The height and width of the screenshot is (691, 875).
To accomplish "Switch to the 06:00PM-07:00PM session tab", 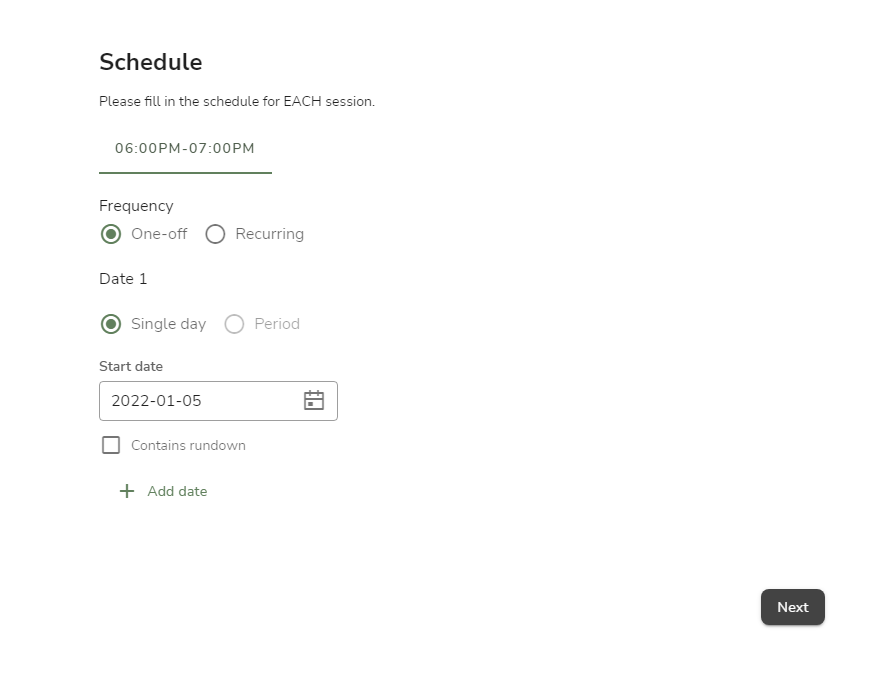I will [185, 148].
